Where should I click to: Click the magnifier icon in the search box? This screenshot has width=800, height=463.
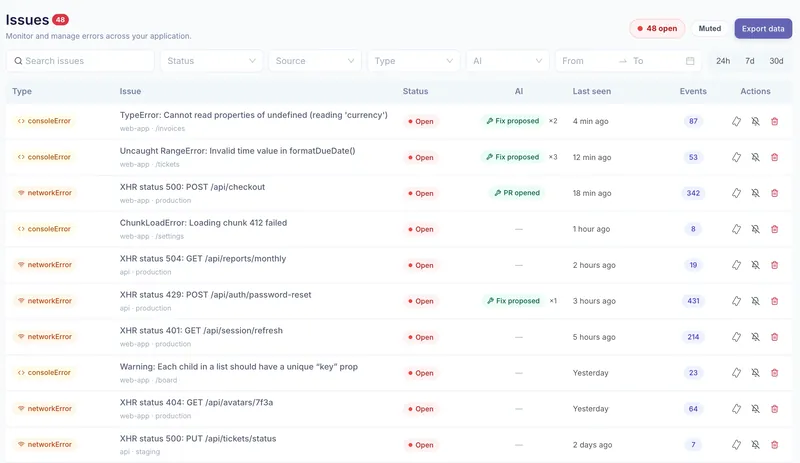point(18,61)
